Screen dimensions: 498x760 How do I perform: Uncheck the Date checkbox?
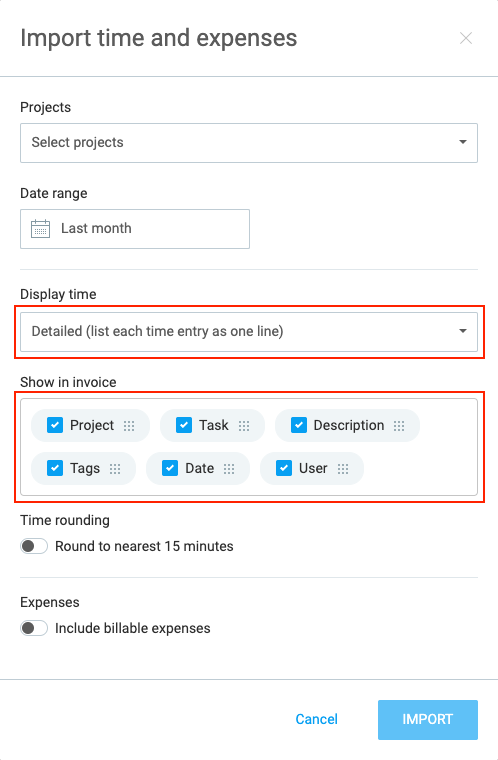(170, 468)
